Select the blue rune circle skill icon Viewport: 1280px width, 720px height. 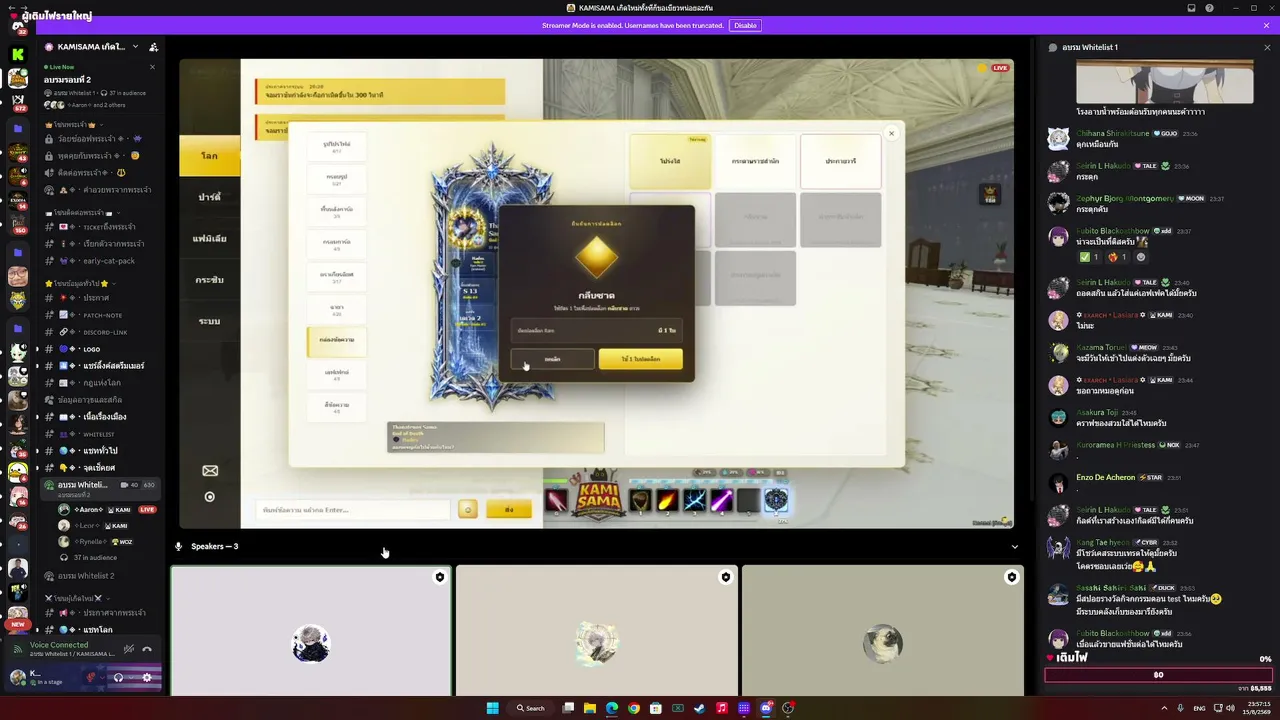776,500
